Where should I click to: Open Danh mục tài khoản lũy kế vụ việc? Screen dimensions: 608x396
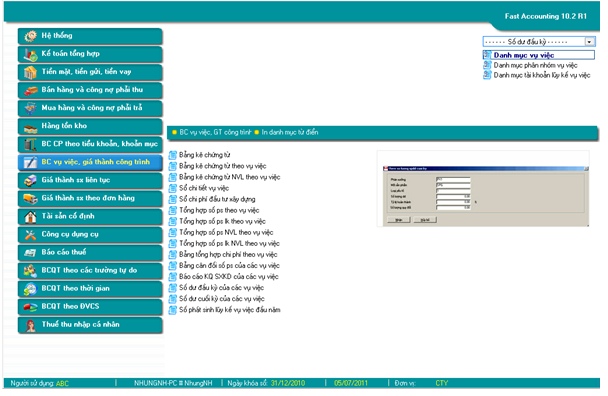click(x=537, y=75)
